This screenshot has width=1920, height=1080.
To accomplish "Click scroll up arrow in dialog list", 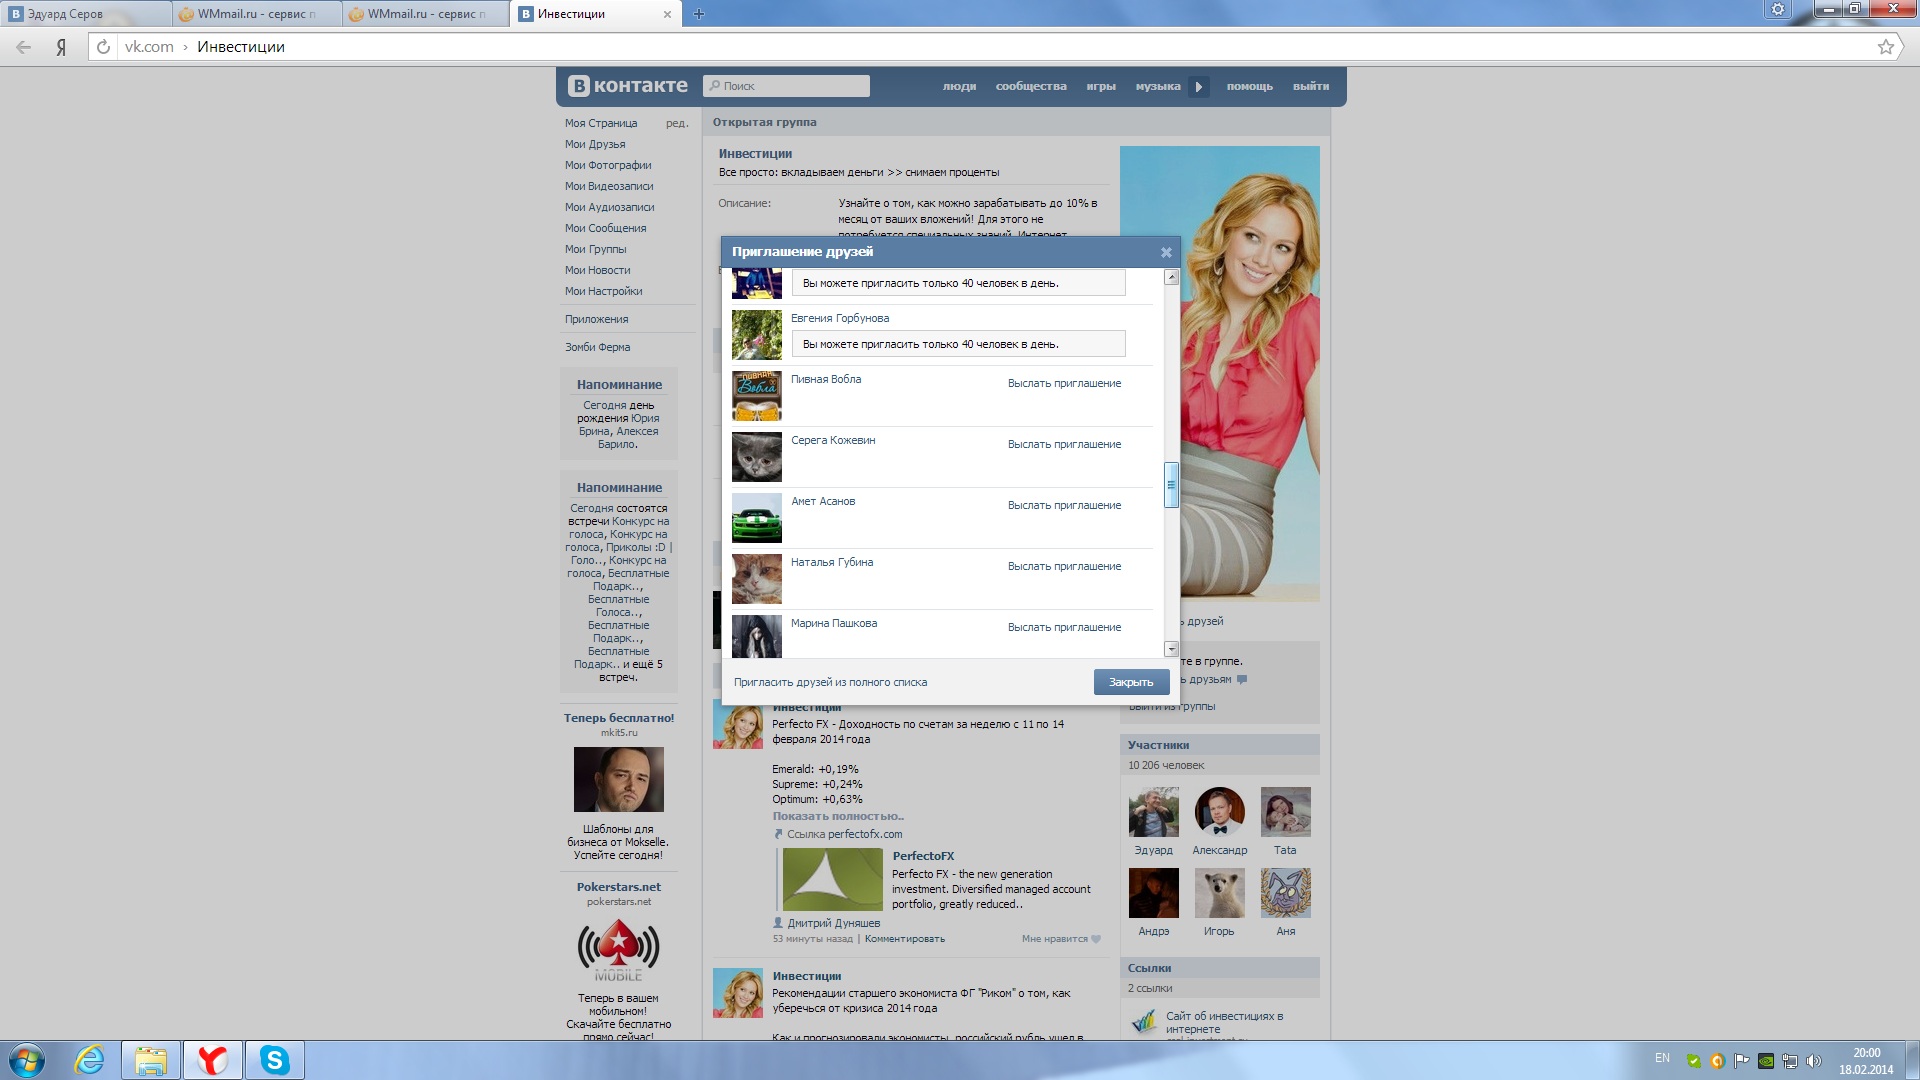I will (1172, 277).
